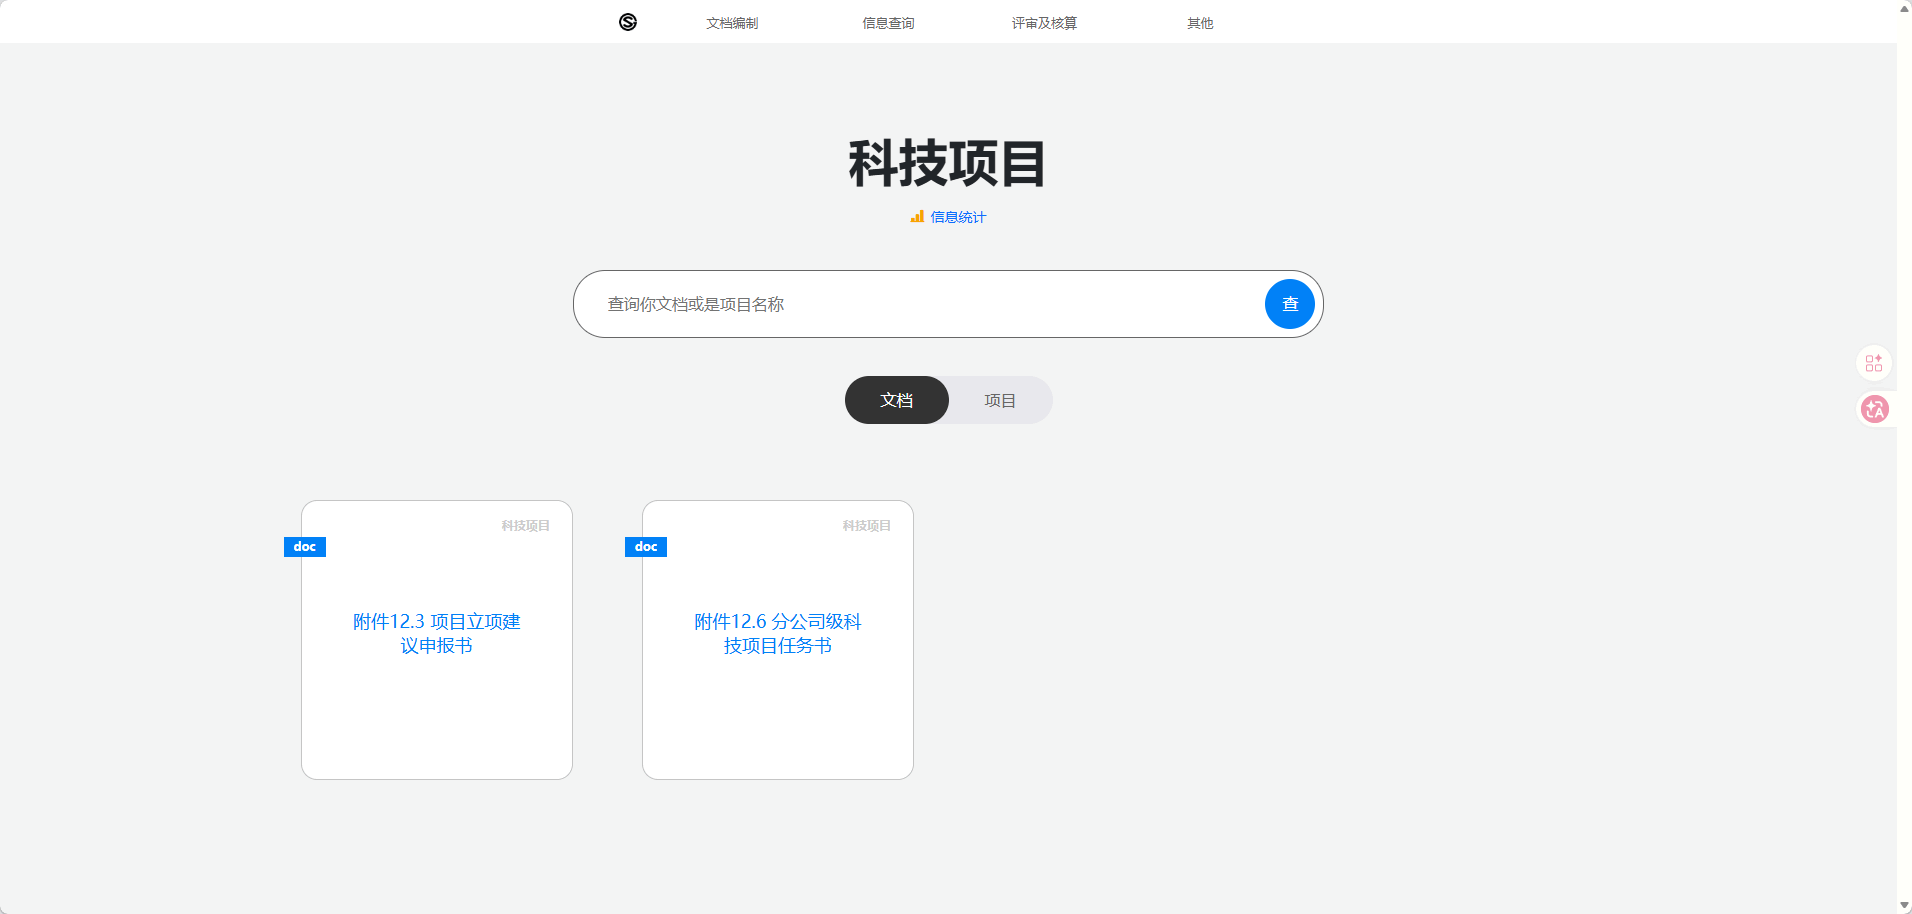Click the site logo icon in header

point(628,22)
